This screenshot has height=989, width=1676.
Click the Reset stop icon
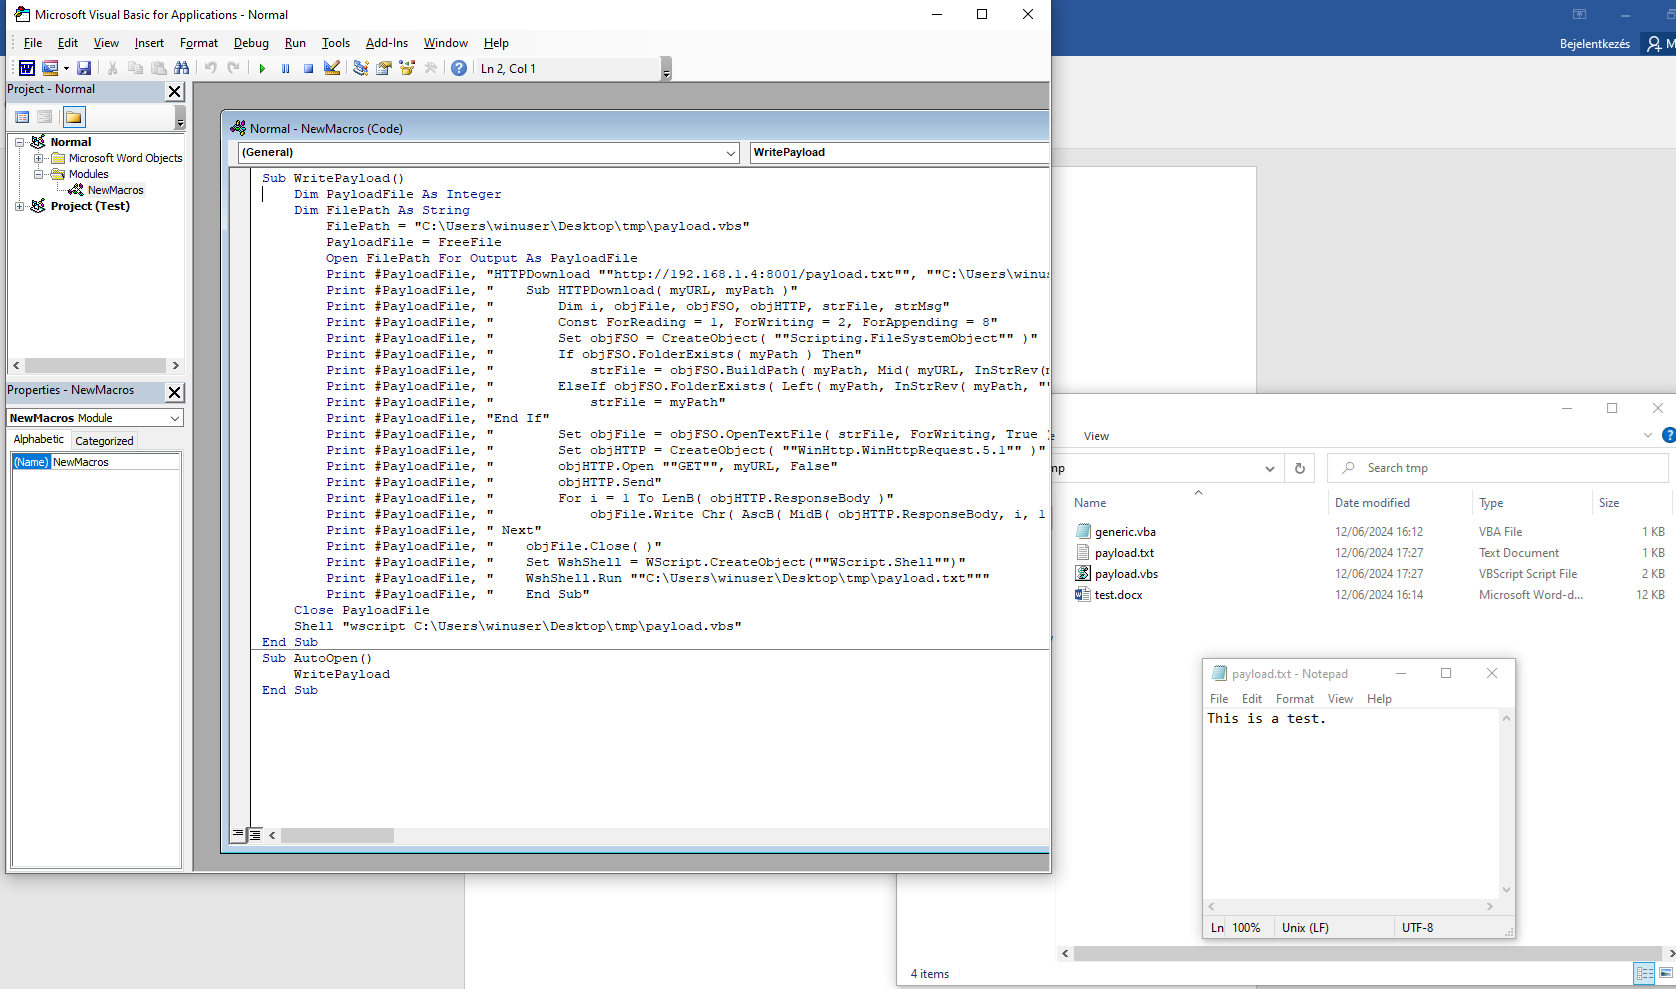[x=308, y=68]
